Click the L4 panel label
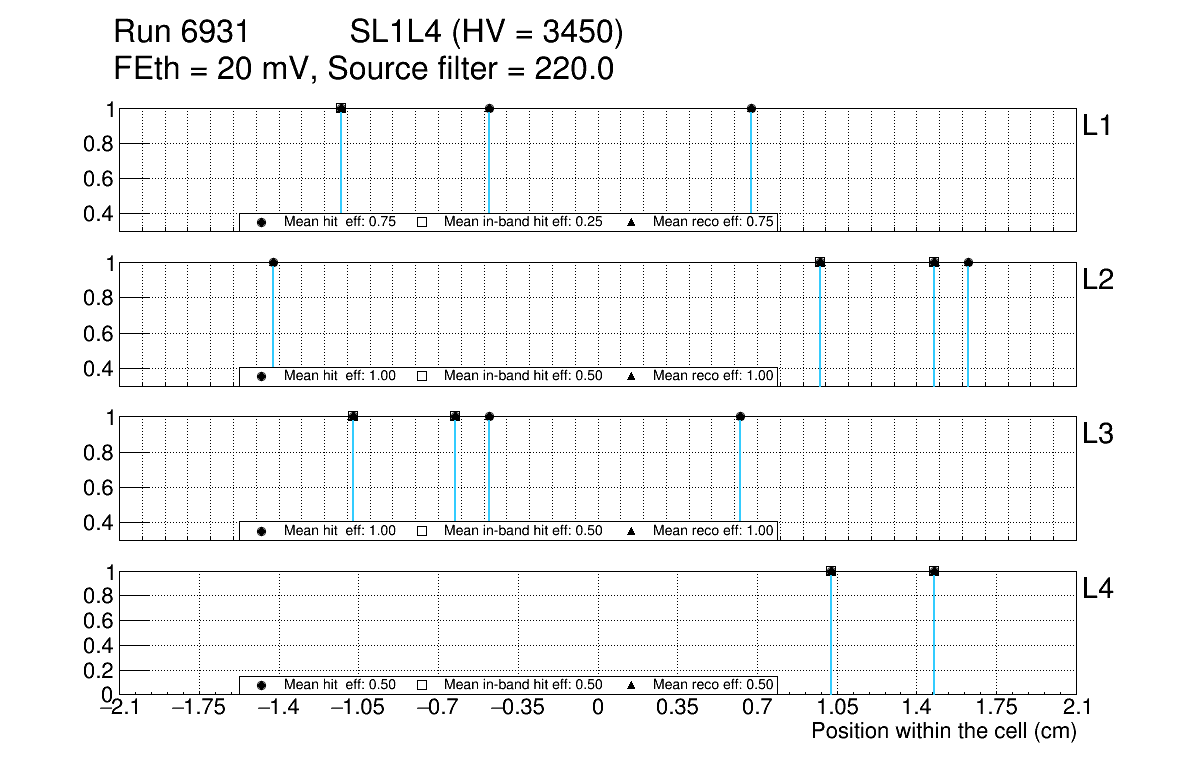The image size is (1196, 772). (1098, 589)
